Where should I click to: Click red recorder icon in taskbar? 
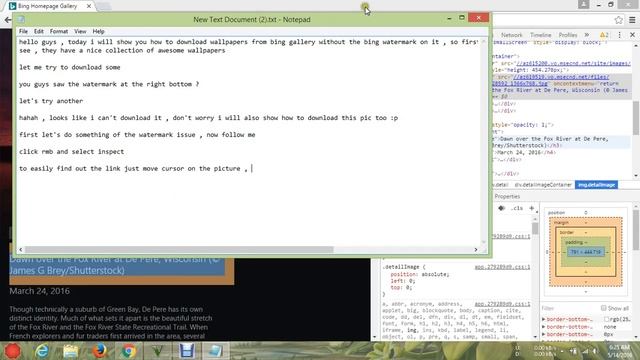pyautogui.click(x=13, y=351)
